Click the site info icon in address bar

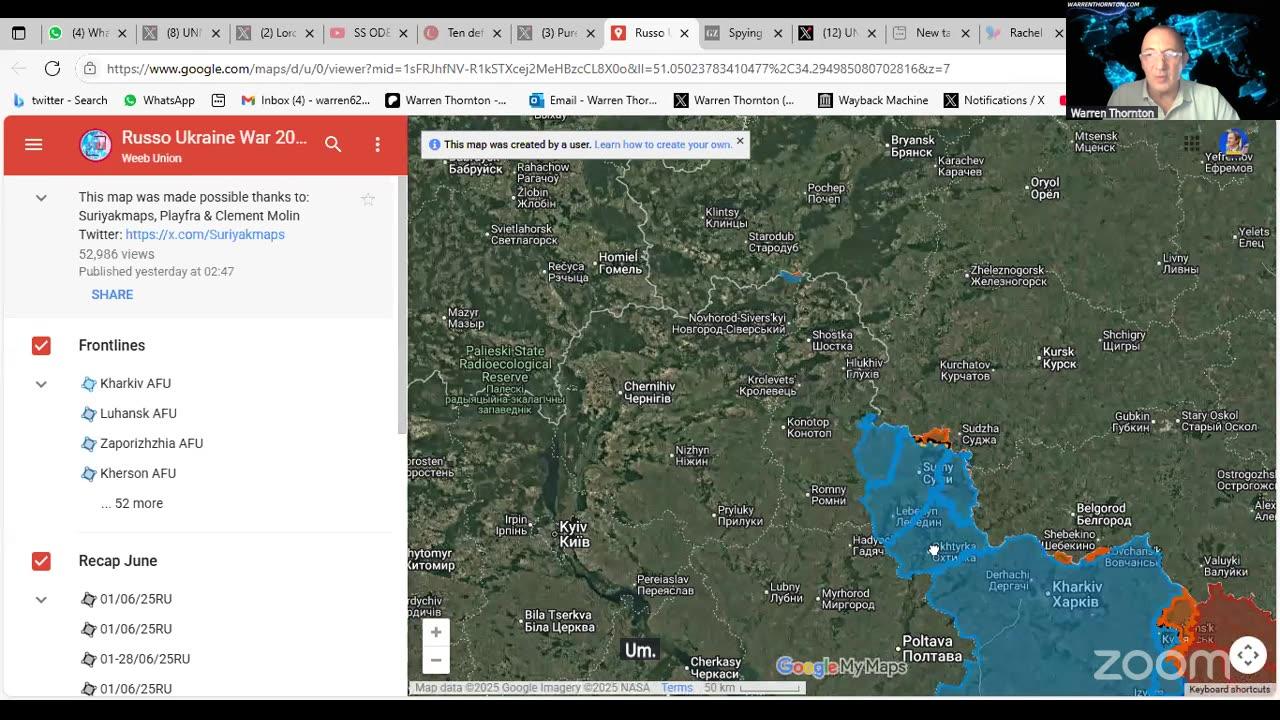tap(90, 68)
